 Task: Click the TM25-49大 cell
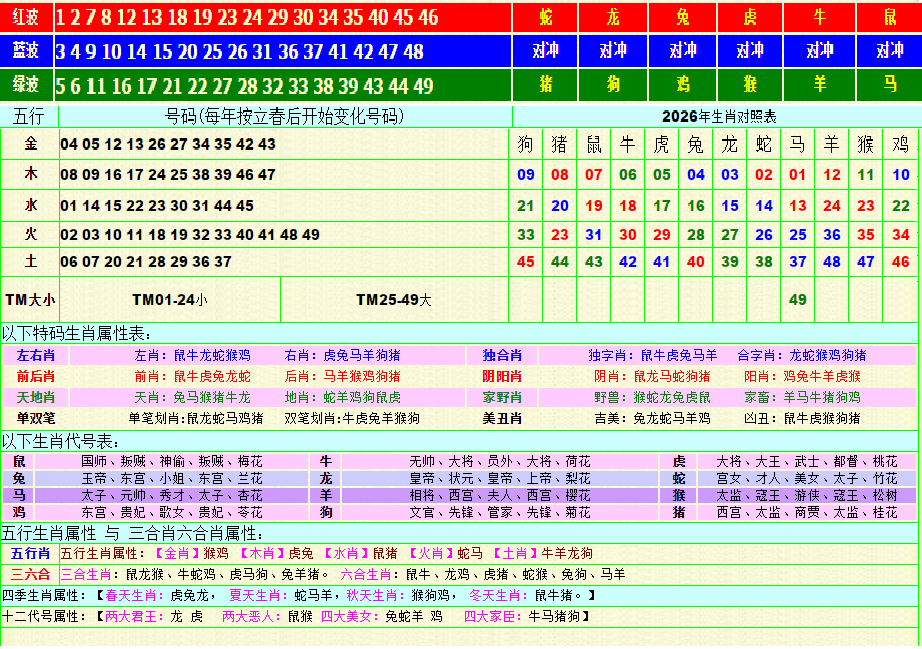pyautogui.click(x=393, y=299)
